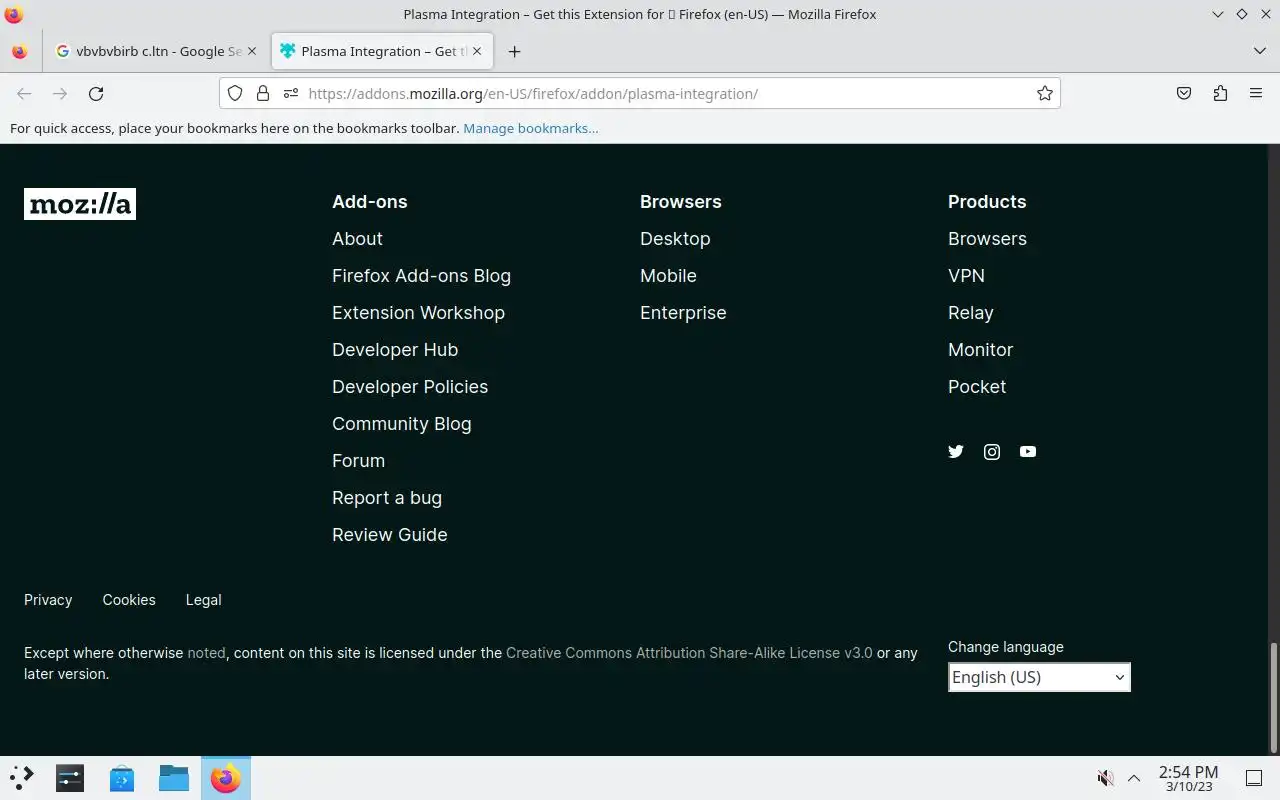Open the tracking protection shield icon
1280x800 pixels.
coord(235,93)
